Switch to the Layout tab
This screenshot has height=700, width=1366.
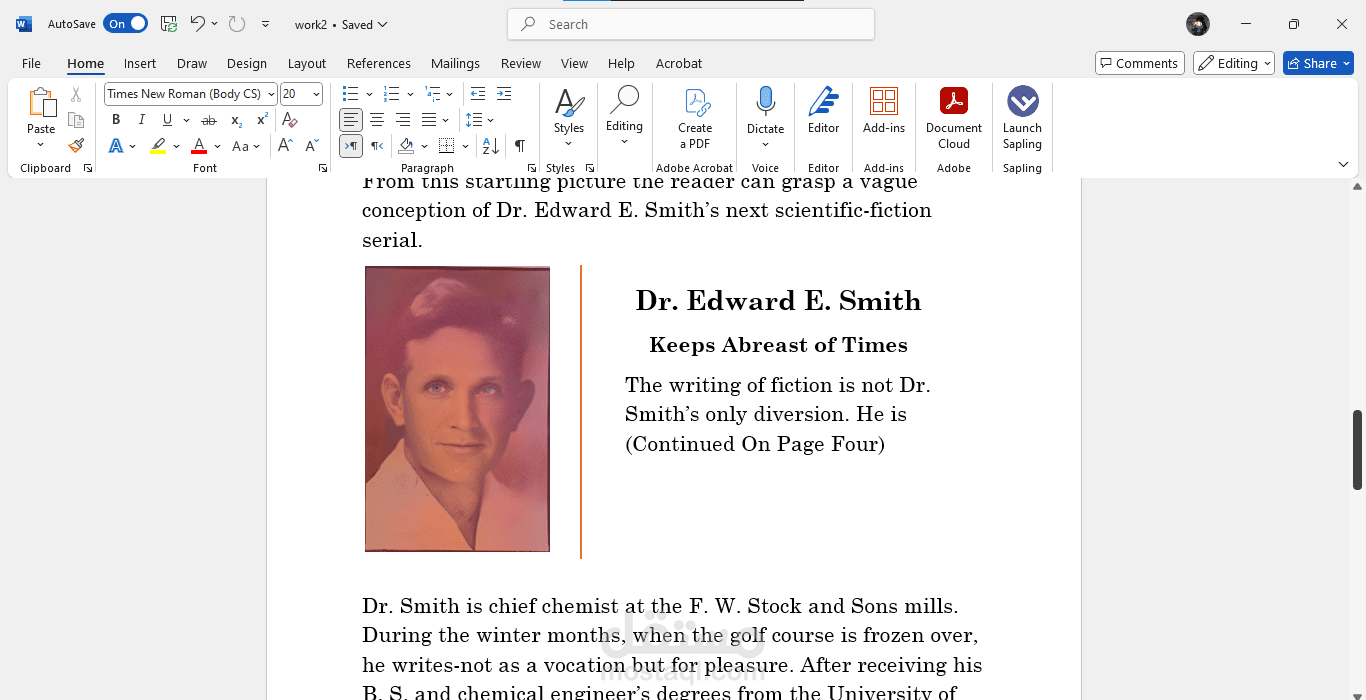point(307,63)
